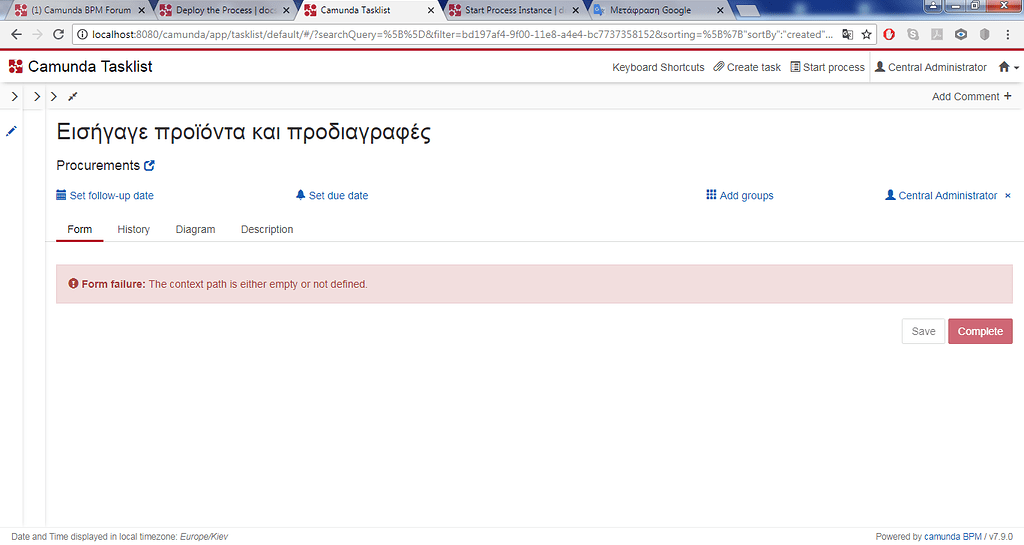Expand the first collapsed left panel chevron
Image resolution: width=1024 pixels, height=545 pixels.
14,97
